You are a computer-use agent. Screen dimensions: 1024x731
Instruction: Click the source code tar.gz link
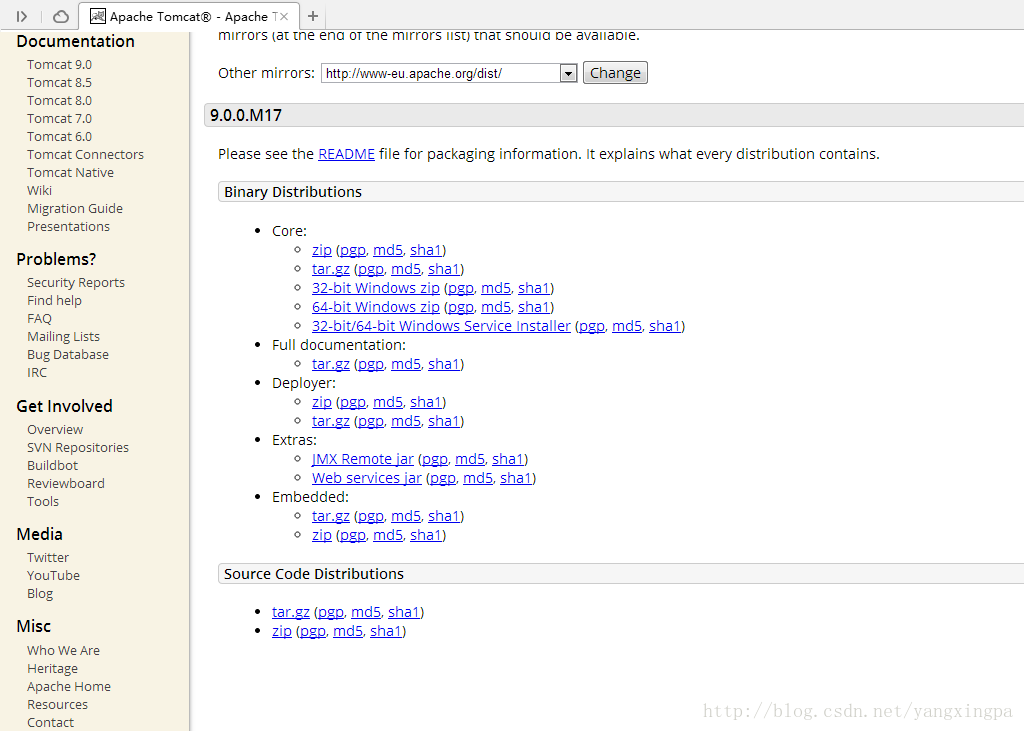pos(290,611)
